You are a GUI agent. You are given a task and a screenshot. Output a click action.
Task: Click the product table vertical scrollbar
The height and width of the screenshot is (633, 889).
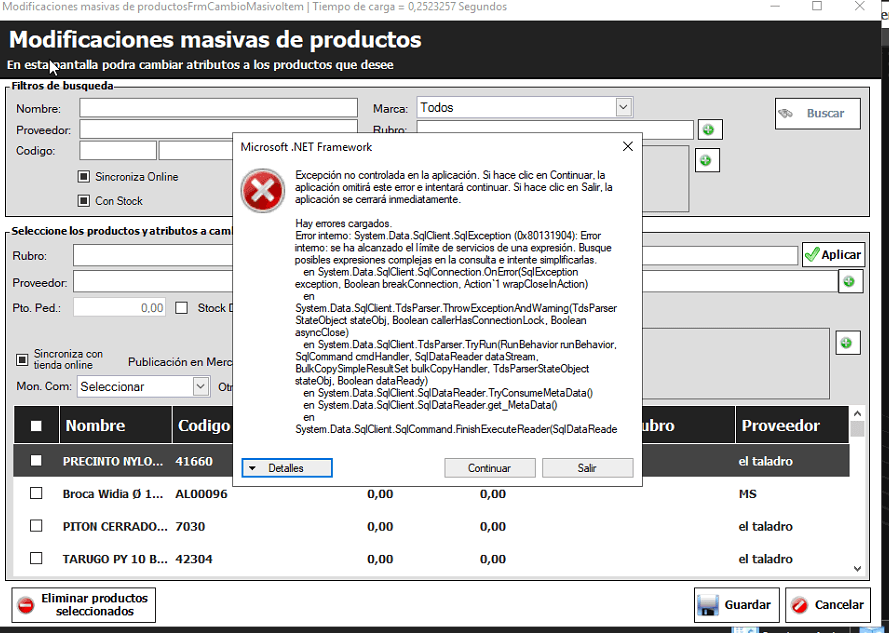tap(857, 490)
